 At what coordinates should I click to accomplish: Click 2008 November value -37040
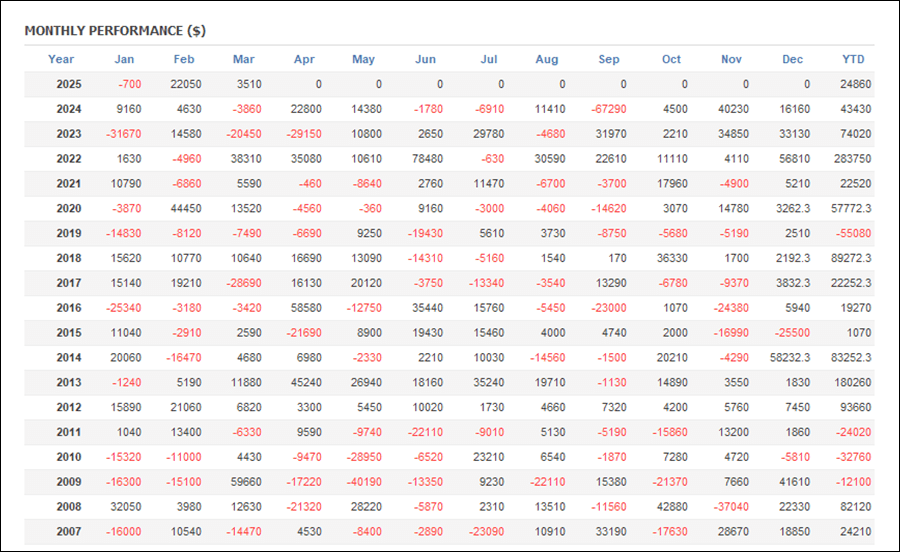click(731, 507)
